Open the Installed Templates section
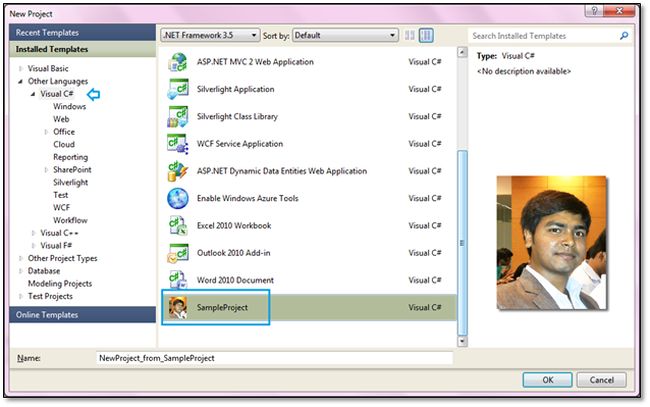The width and height of the screenshot is (650, 407). pyautogui.click(x=82, y=49)
